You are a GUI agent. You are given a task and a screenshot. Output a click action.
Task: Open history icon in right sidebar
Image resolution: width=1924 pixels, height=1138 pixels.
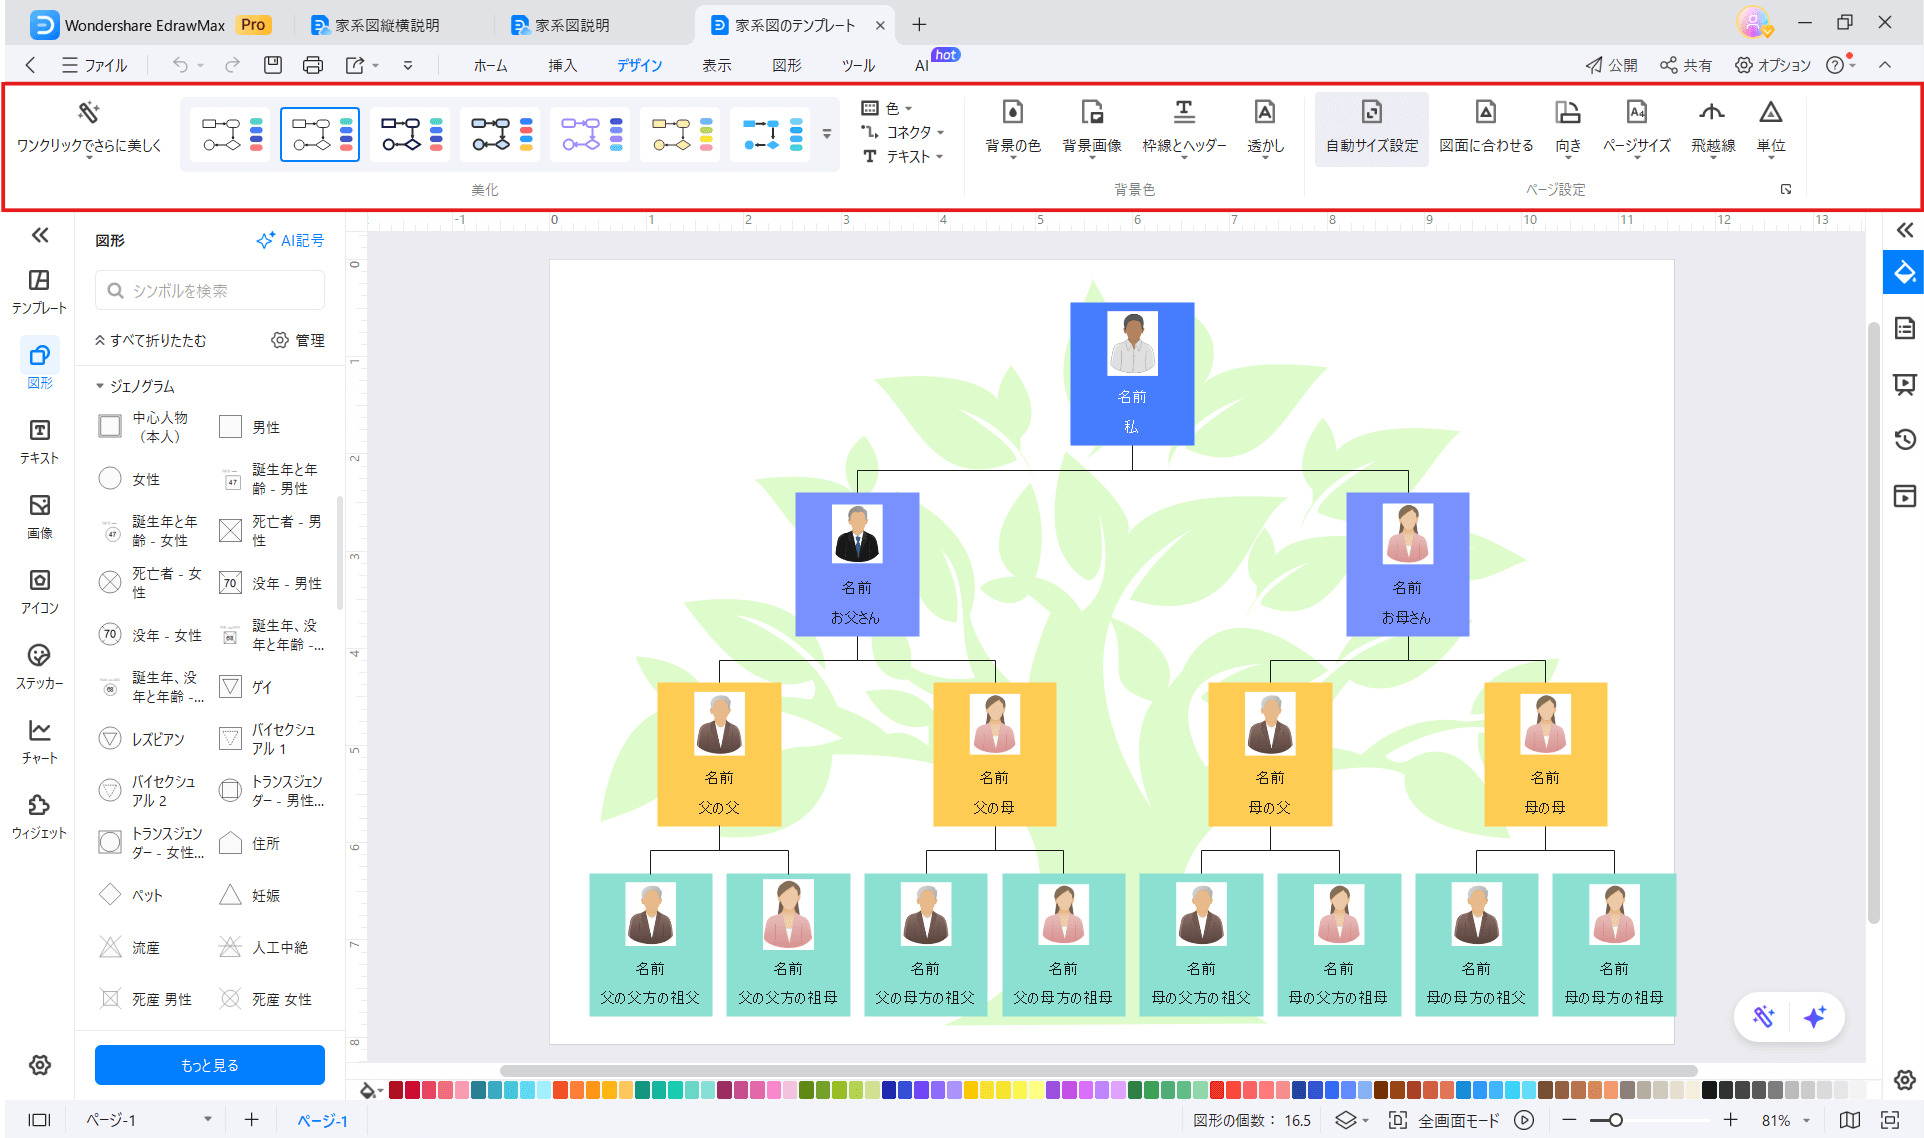1904,439
